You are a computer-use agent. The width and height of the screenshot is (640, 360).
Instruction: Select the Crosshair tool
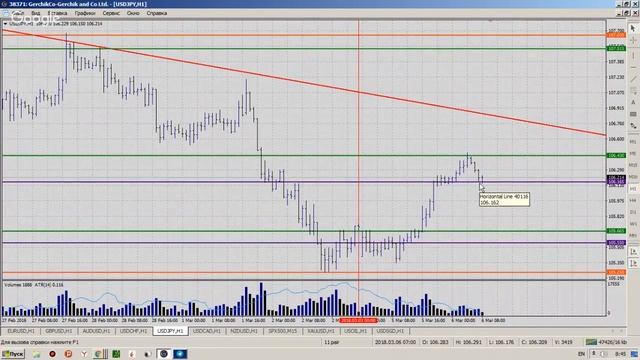click(633, 40)
